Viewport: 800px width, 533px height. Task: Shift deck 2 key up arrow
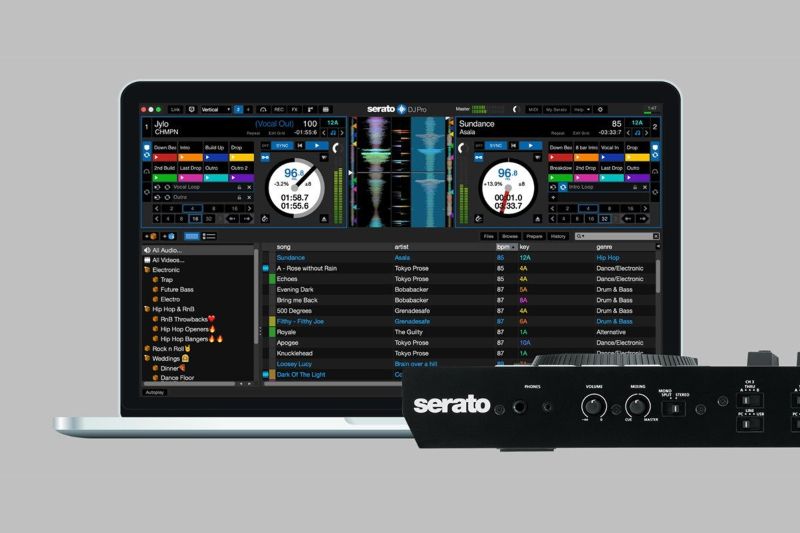[646, 133]
